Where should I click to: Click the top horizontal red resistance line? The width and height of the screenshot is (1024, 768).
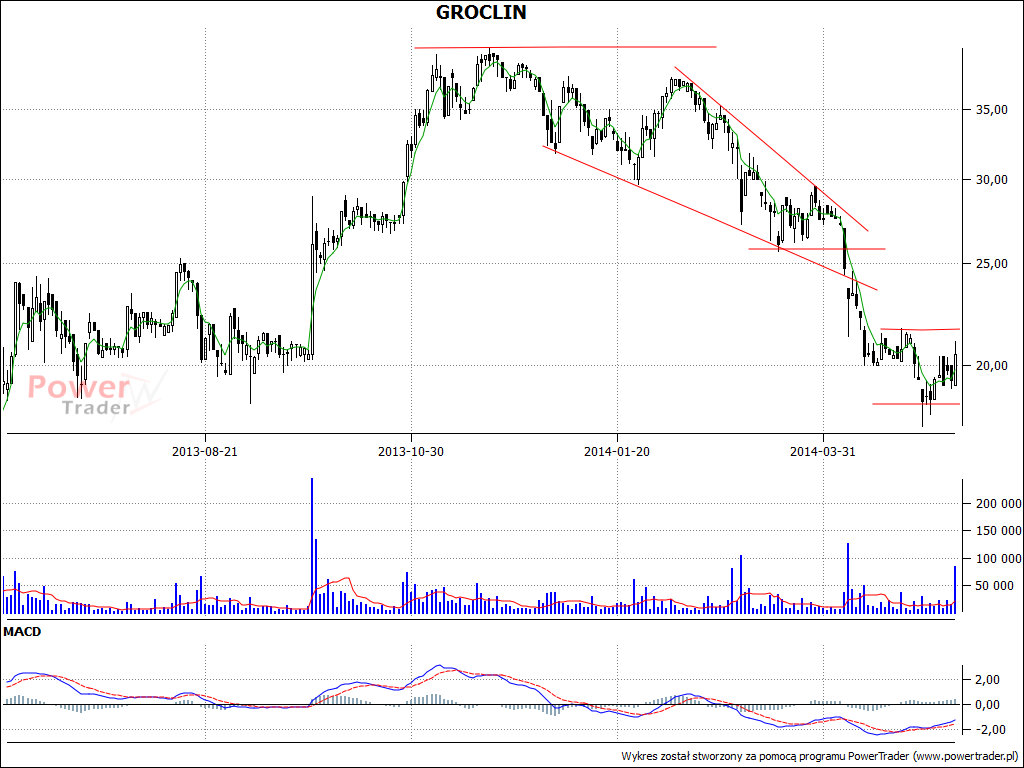[x=565, y=47]
